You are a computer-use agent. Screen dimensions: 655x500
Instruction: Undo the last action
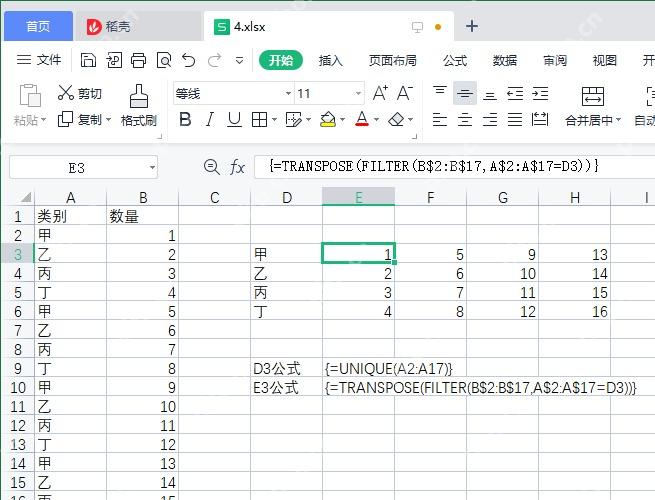(x=189, y=61)
